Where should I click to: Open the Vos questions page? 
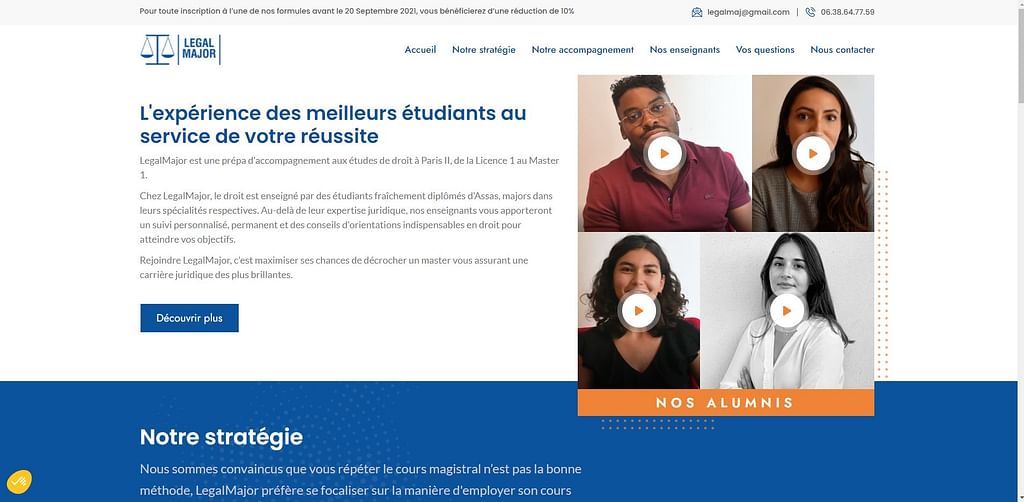(x=765, y=50)
